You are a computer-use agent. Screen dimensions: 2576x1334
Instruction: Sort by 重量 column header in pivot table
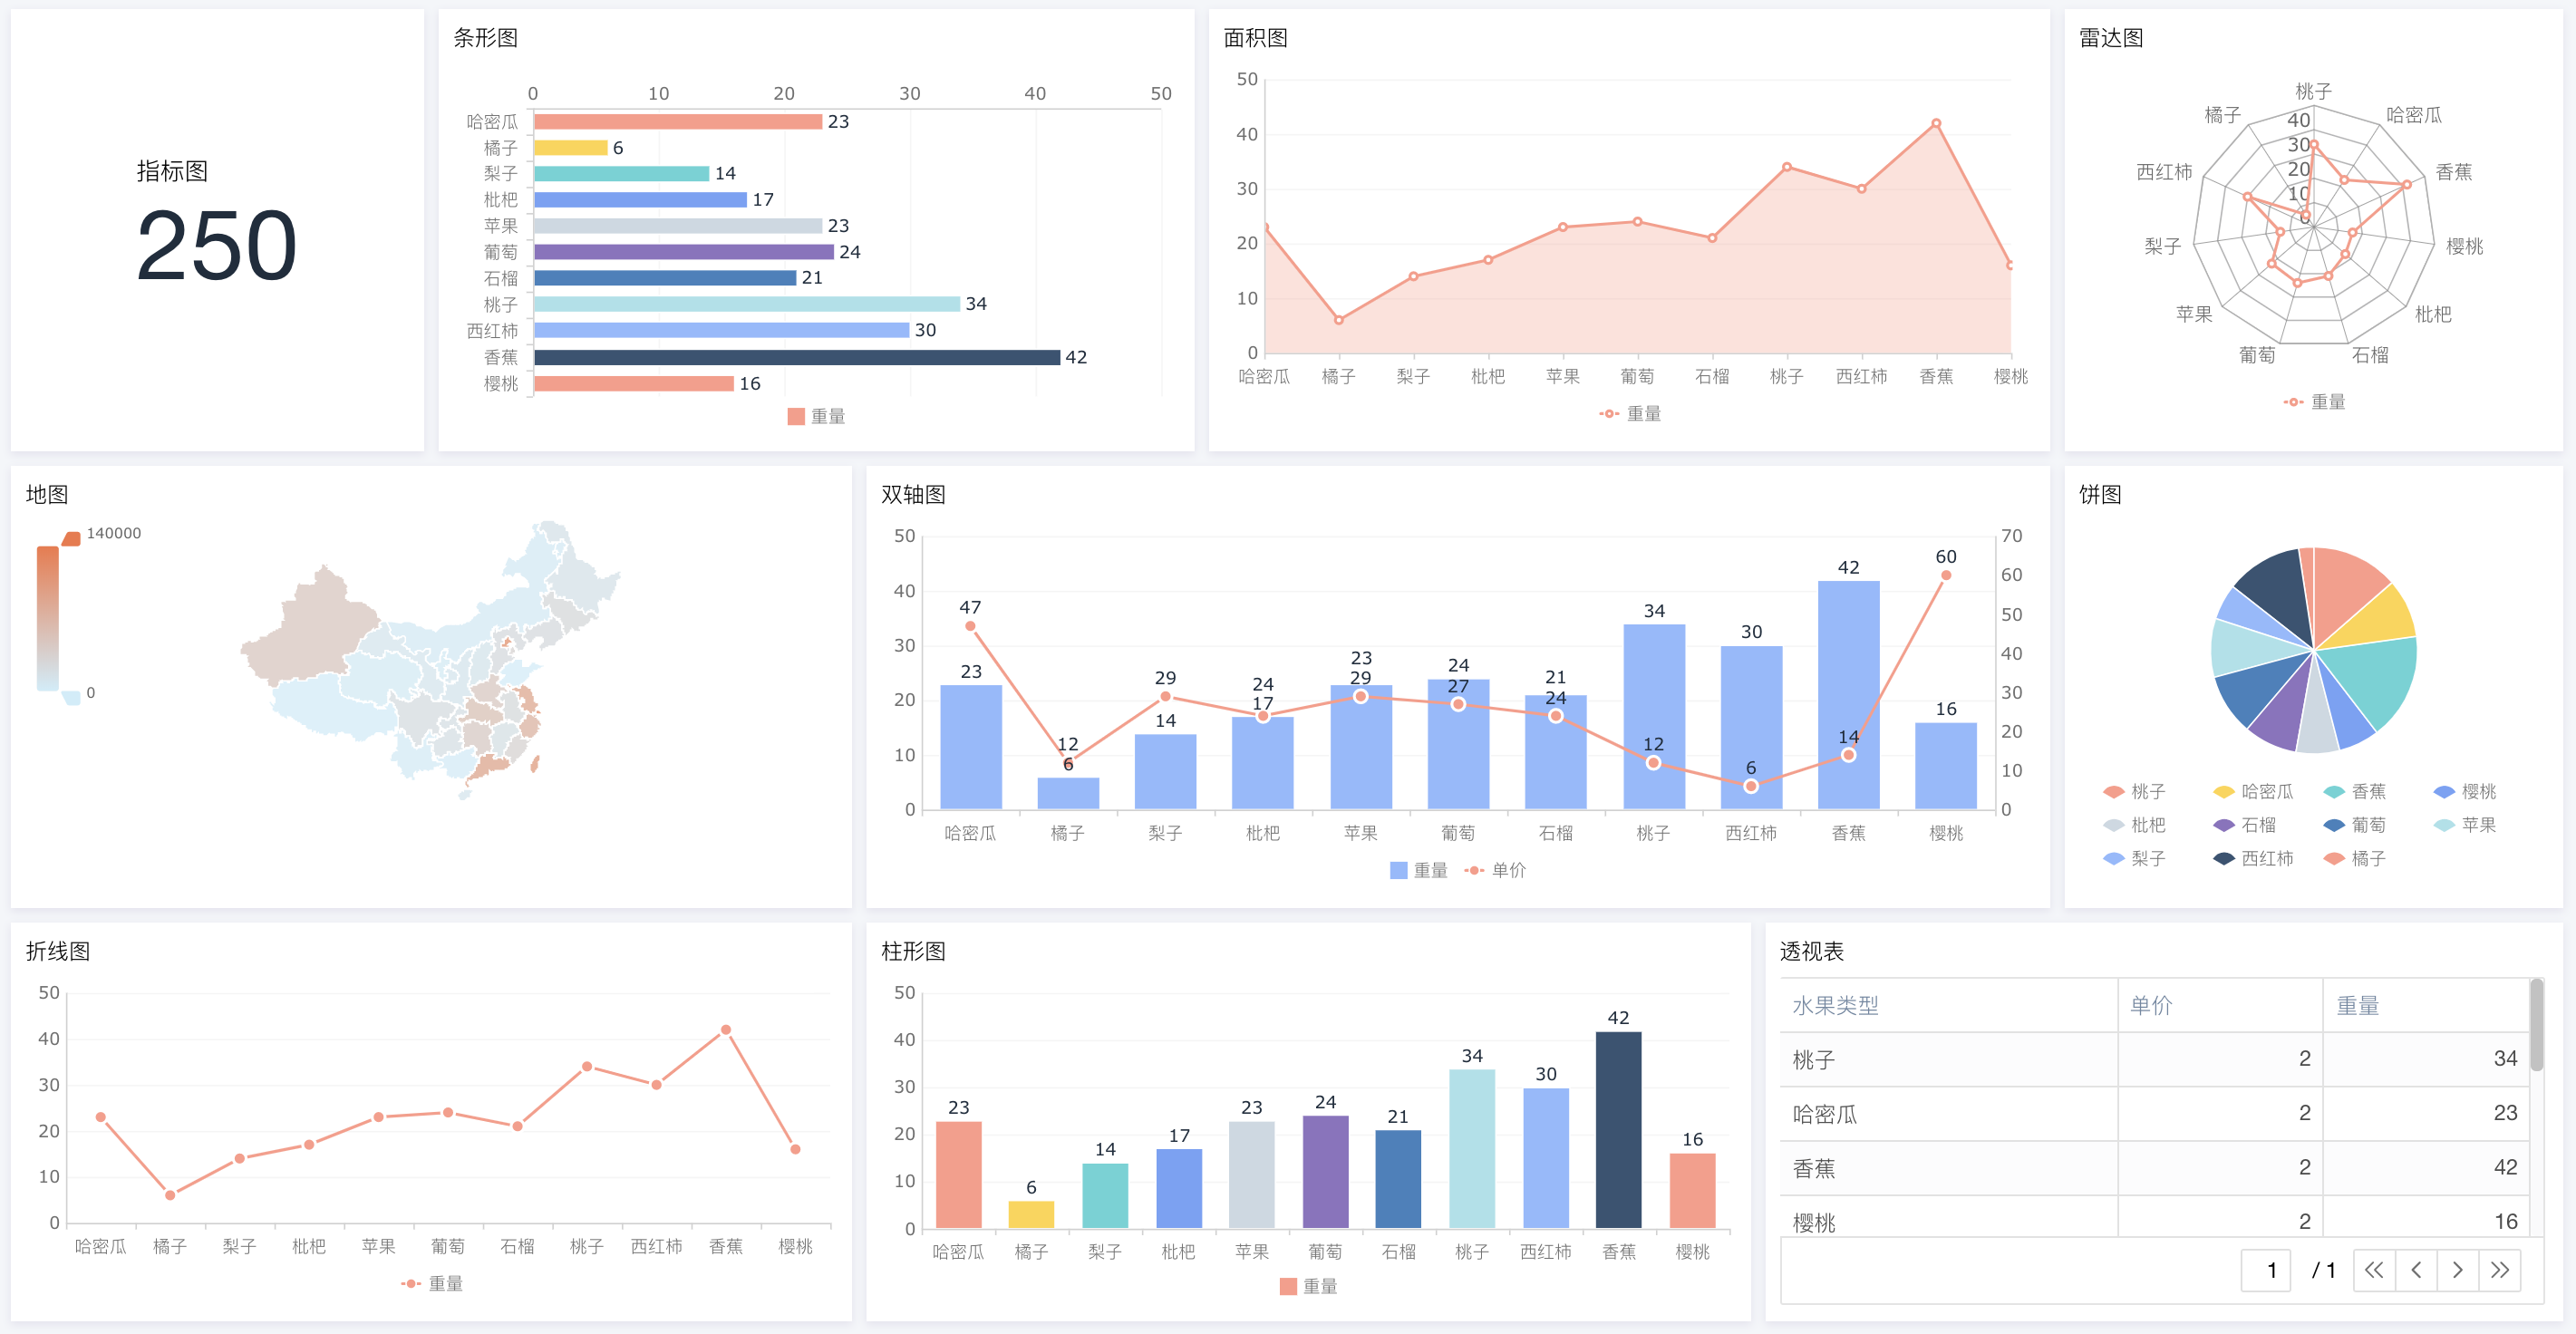click(x=2357, y=1006)
